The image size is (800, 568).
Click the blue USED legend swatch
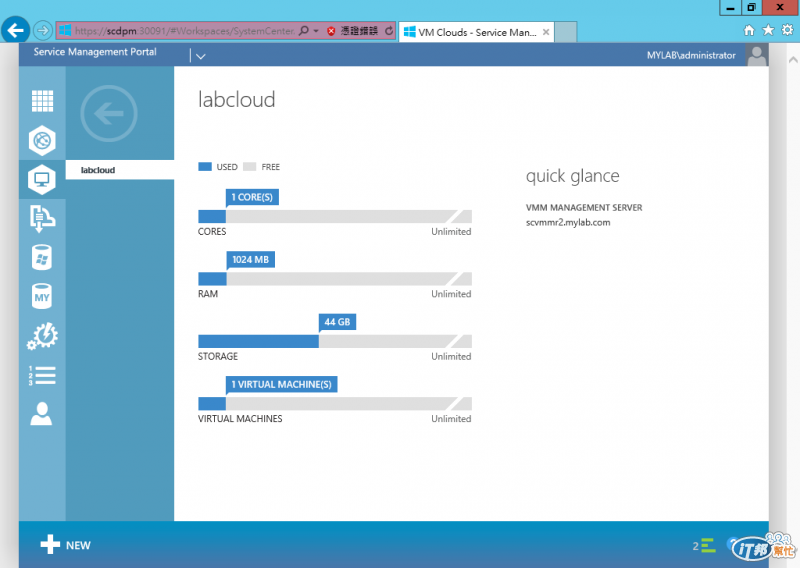[205, 166]
